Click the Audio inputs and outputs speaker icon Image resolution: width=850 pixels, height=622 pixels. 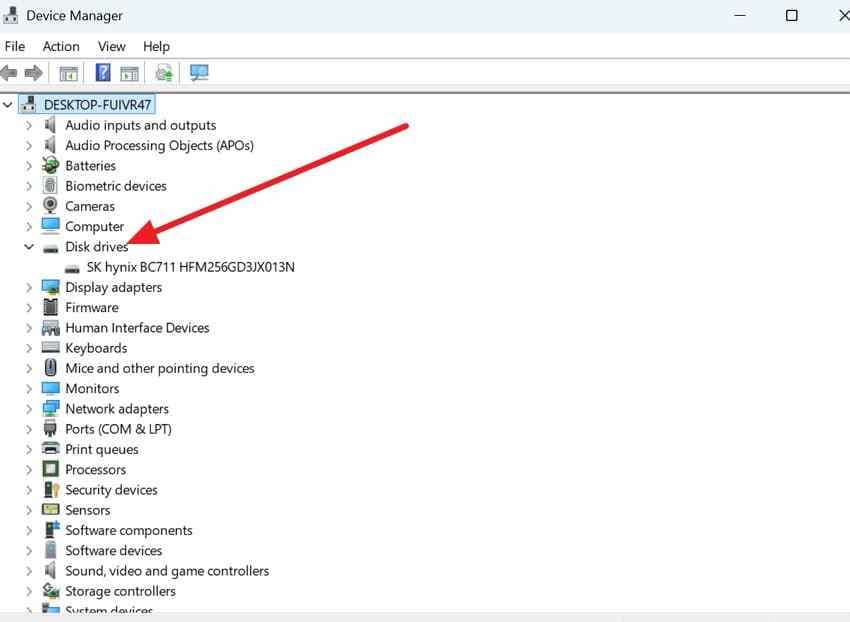click(x=50, y=125)
